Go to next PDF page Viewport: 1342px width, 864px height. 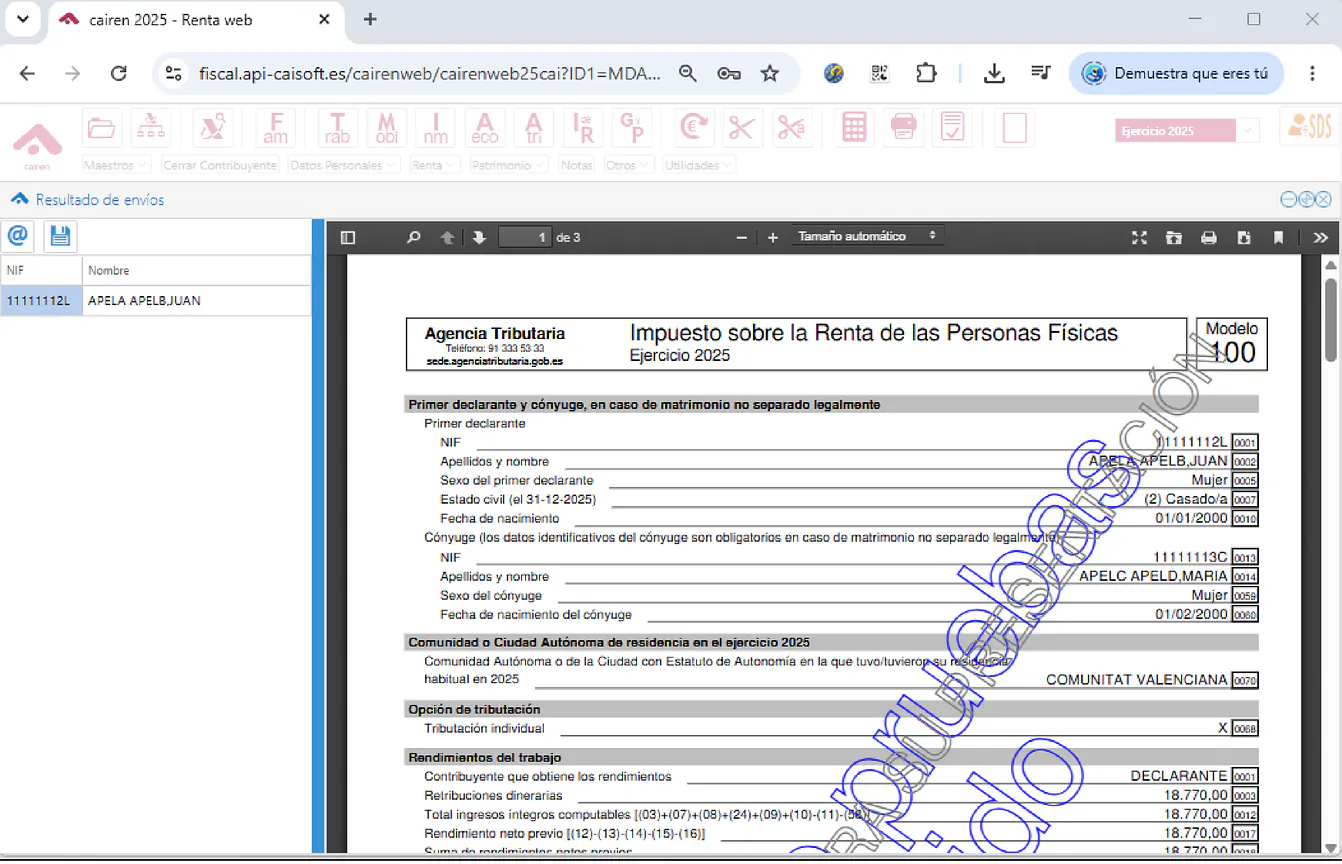479,237
